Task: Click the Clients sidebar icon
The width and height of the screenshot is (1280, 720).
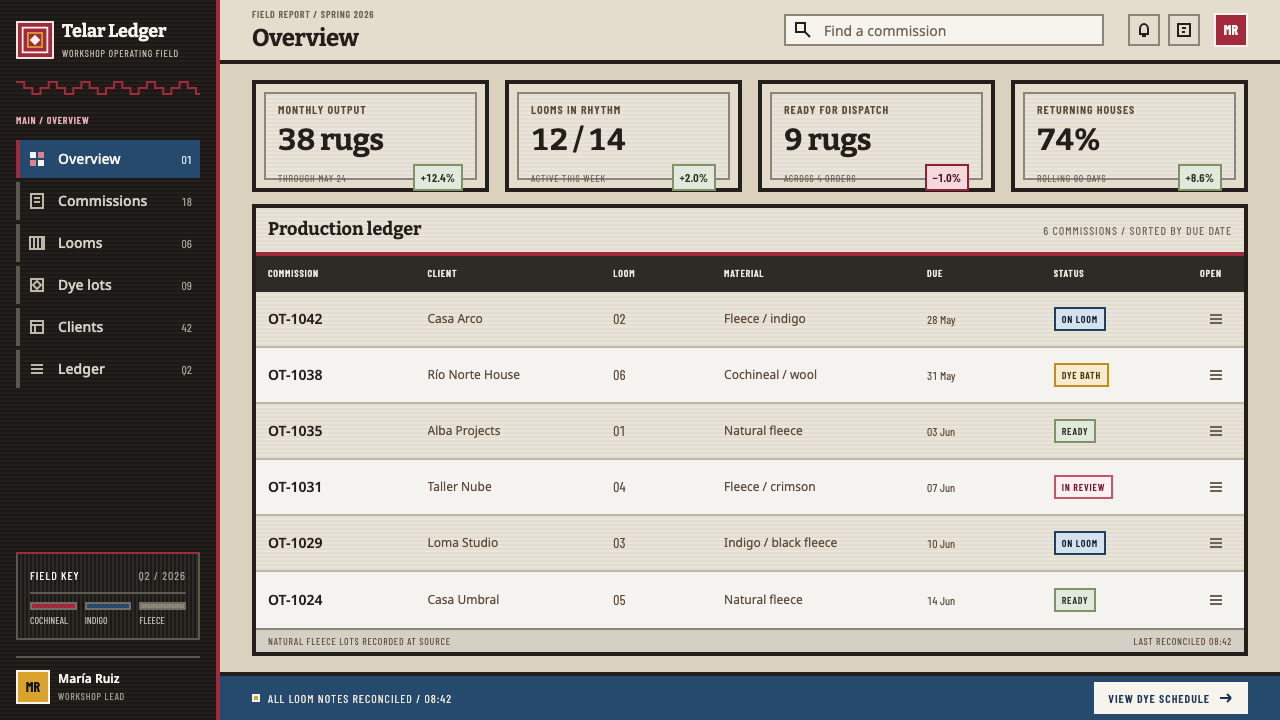Action: [37, 327]
